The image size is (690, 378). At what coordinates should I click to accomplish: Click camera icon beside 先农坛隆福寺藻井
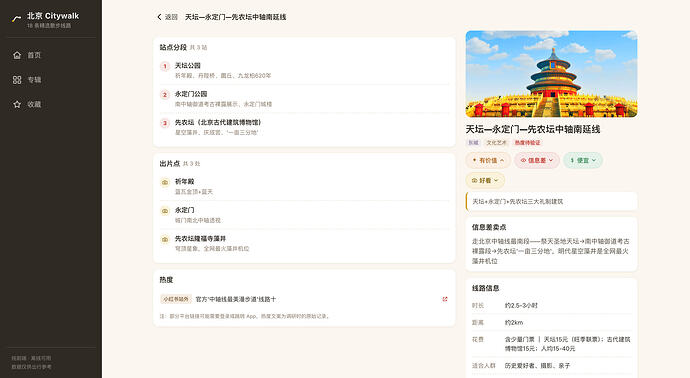tap(165, 239)
